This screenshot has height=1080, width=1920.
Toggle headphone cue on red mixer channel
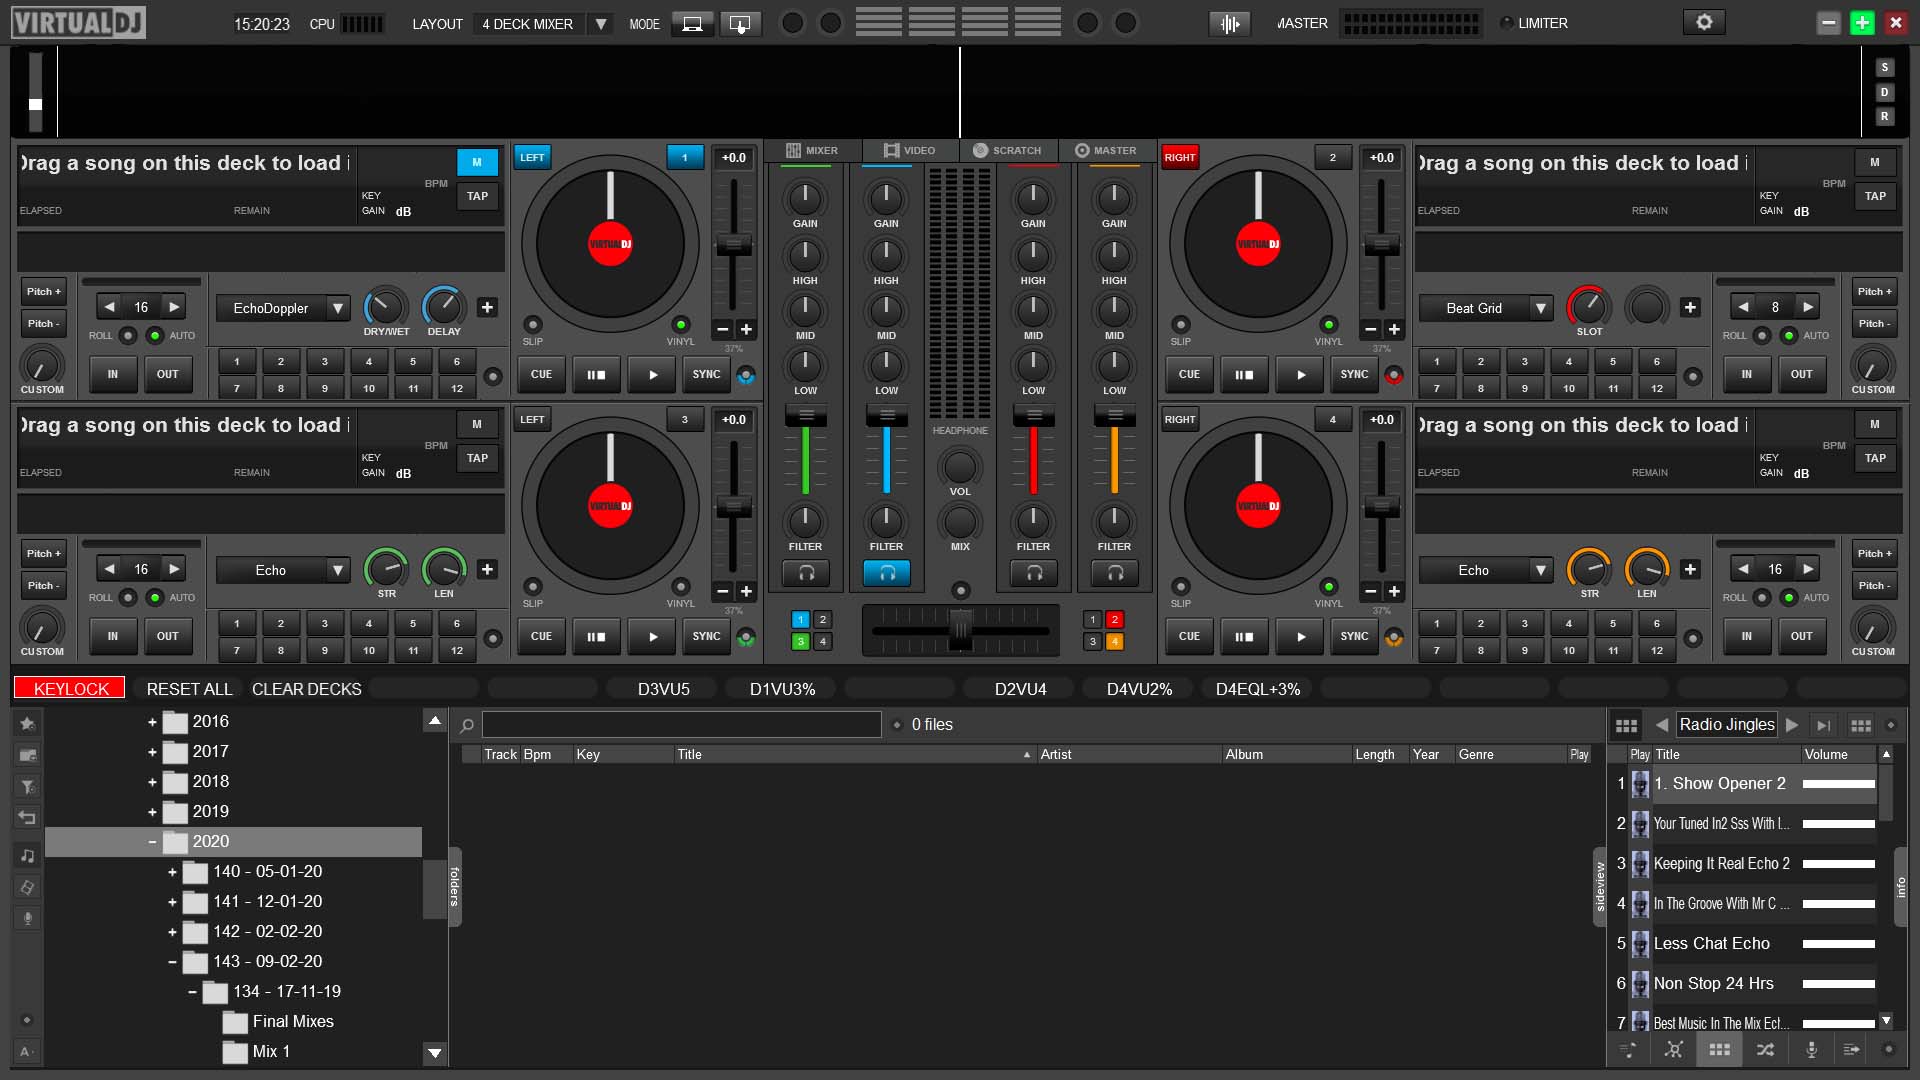[1034, 573]
